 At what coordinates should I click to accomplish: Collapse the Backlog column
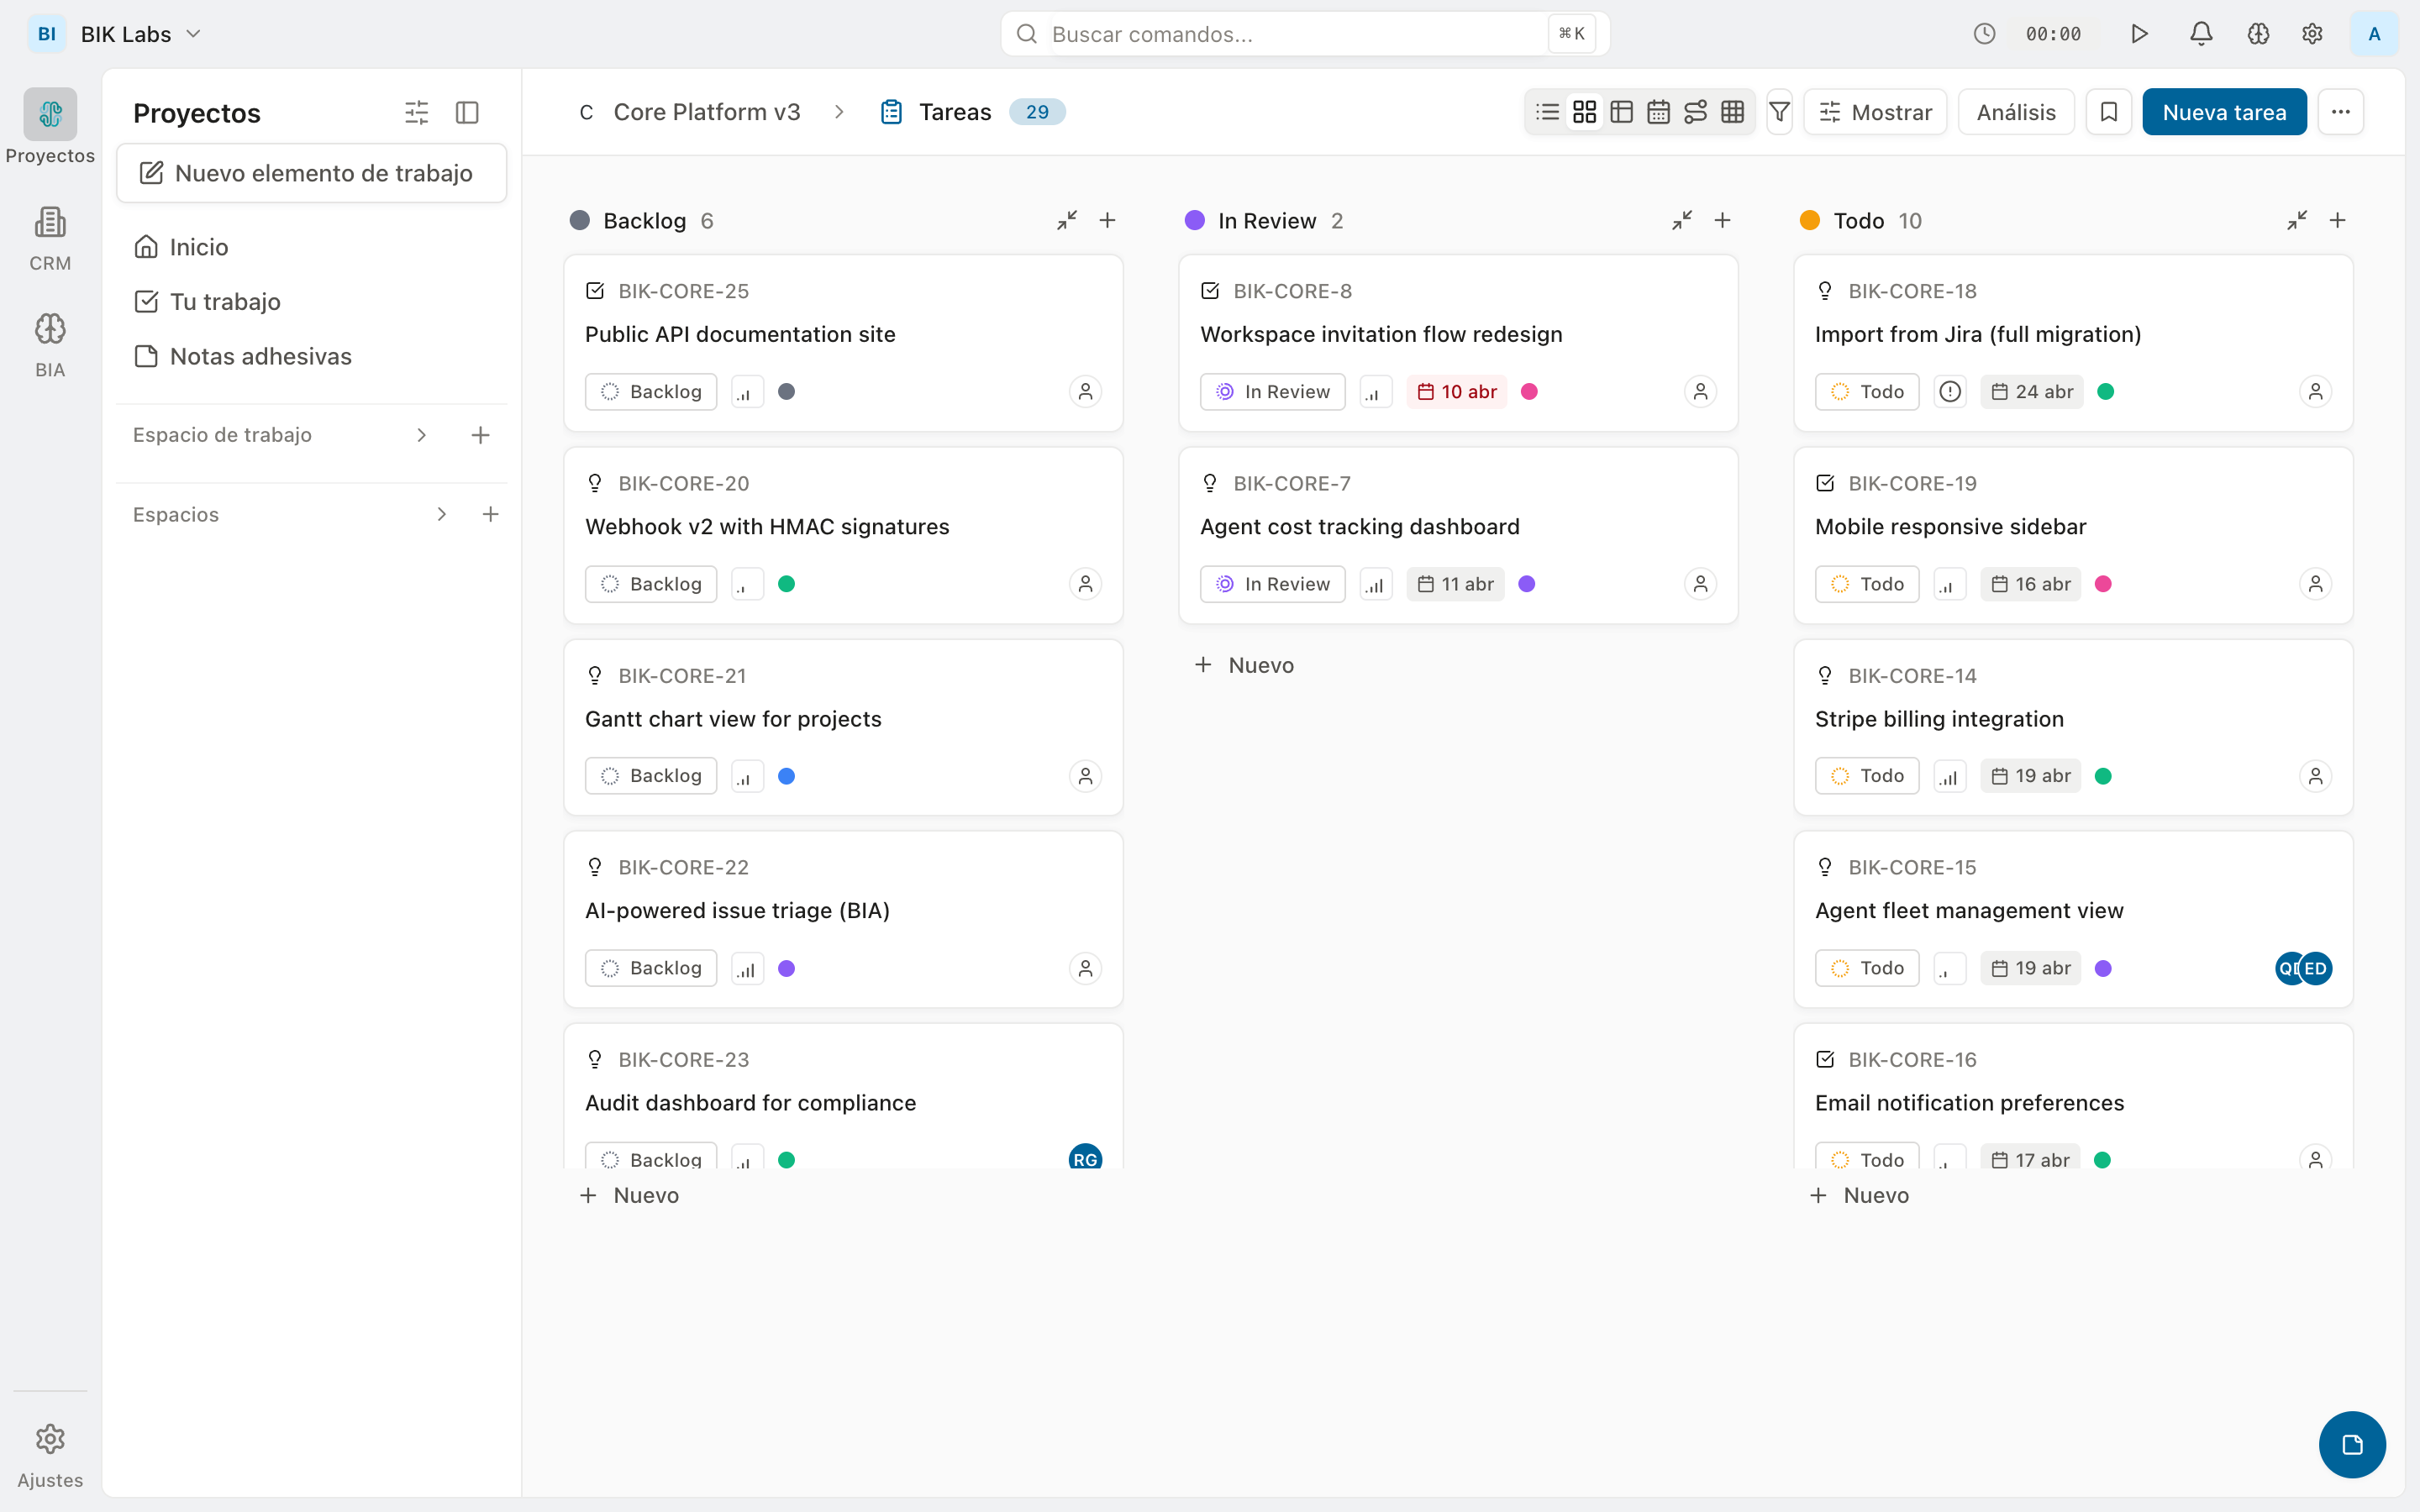pyautogui.click(x=1067, y=220)
